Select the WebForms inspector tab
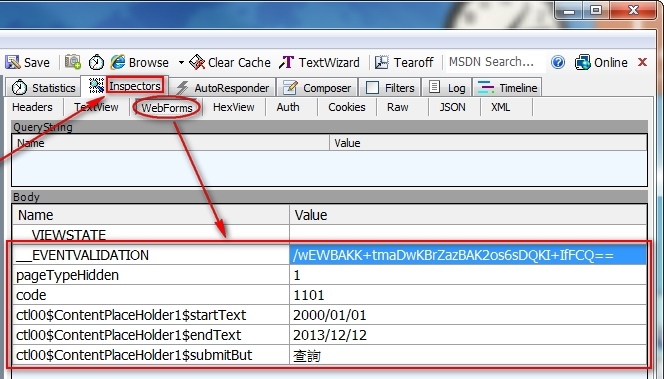This screenshot has width=664, height=379. point(167,108)
